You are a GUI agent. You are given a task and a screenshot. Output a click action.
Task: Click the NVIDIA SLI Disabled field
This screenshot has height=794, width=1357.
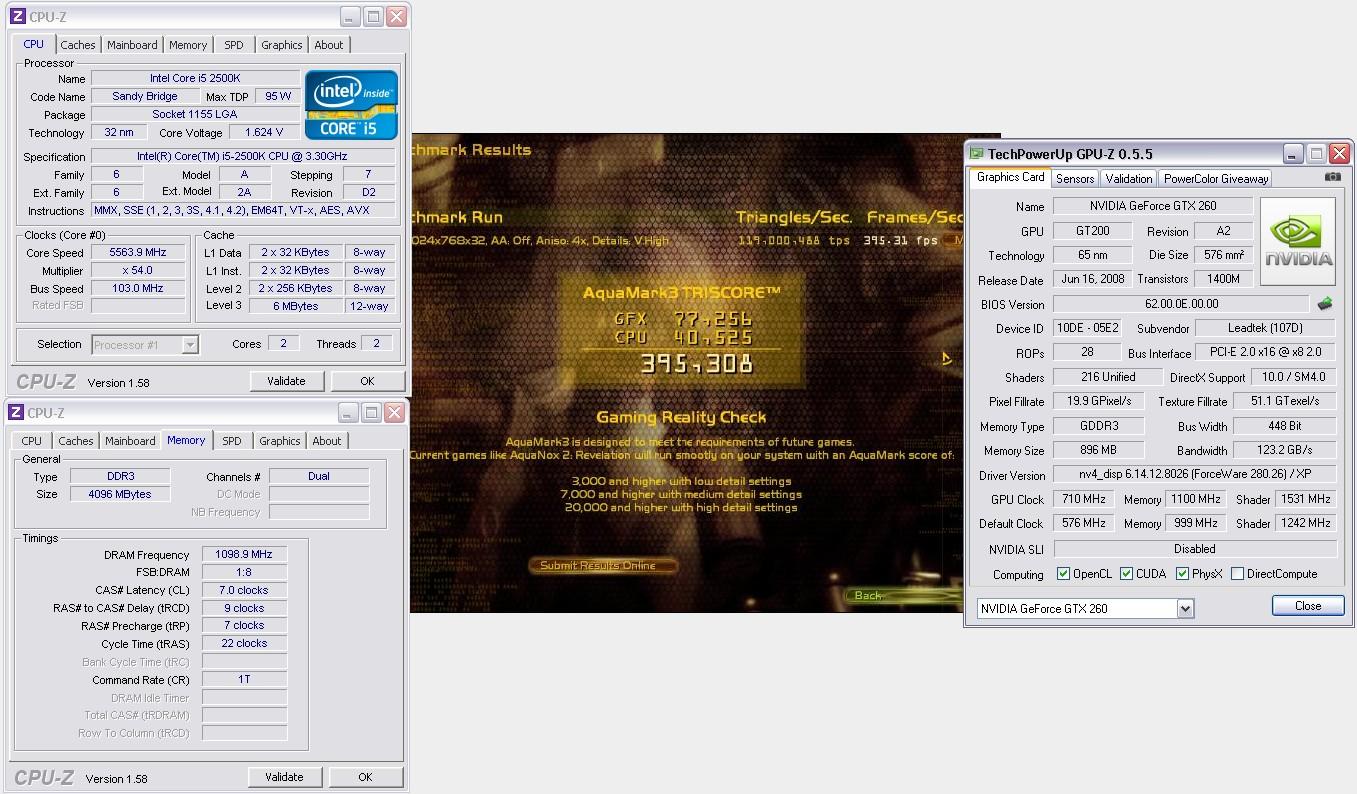click(x=1195, y=549)
